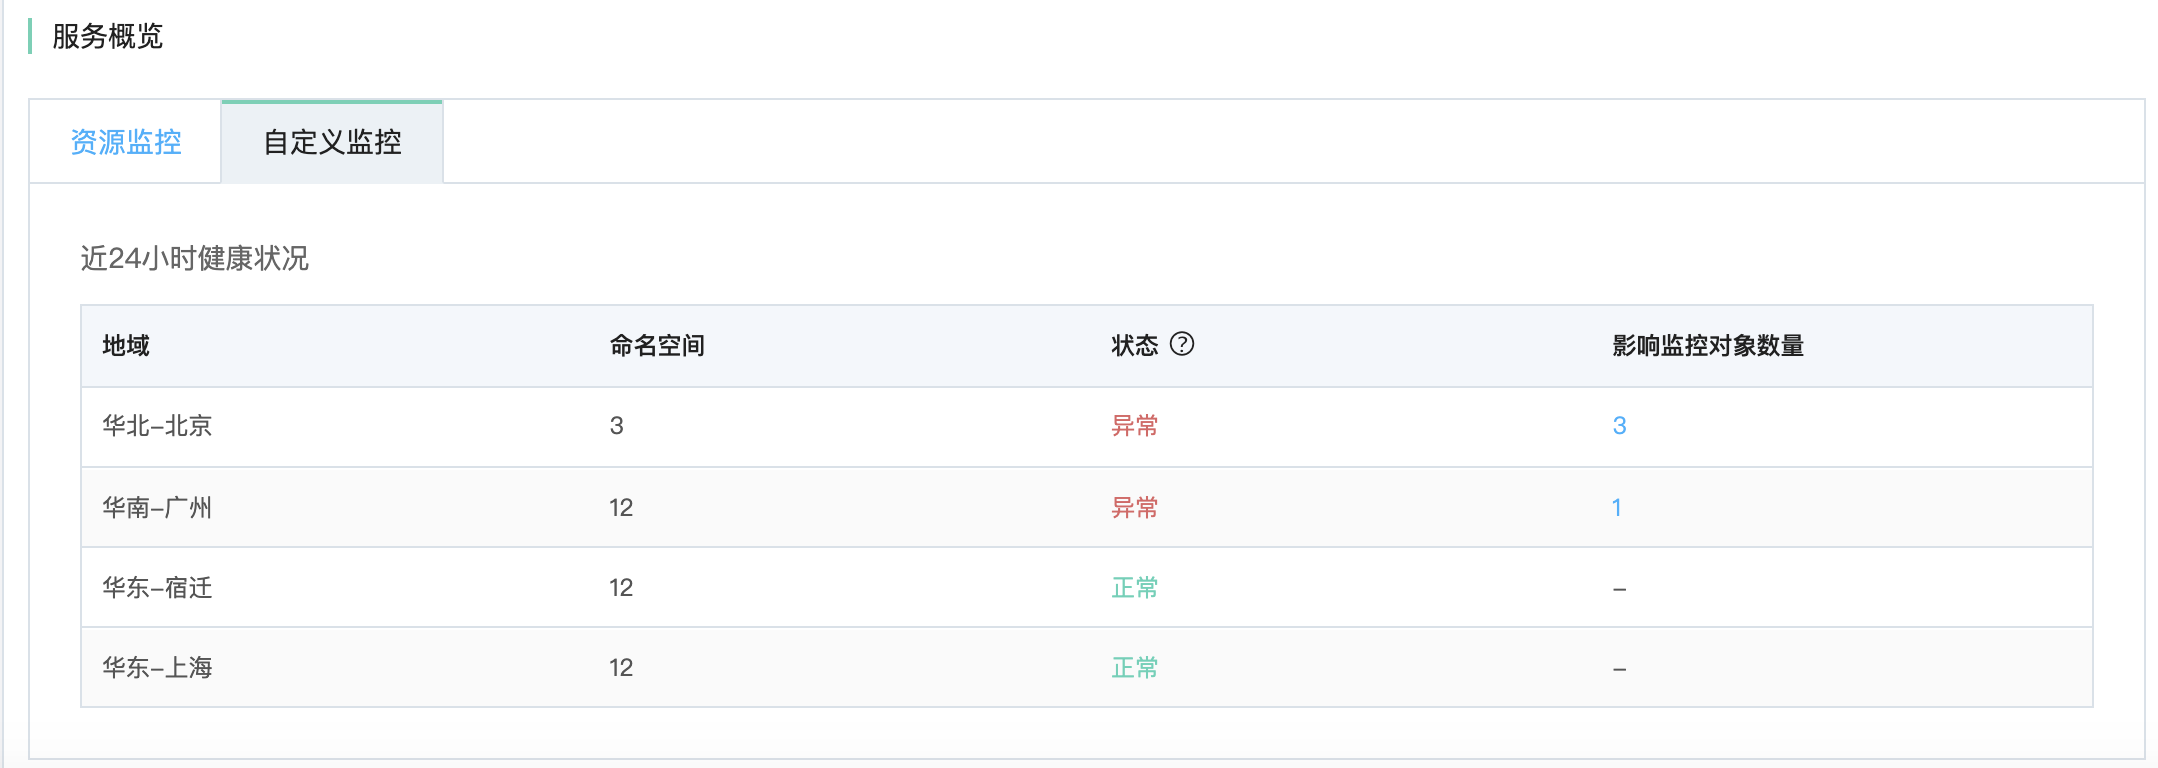Switch to the 资源监控 tab
2158x768 pixels.
126,142
